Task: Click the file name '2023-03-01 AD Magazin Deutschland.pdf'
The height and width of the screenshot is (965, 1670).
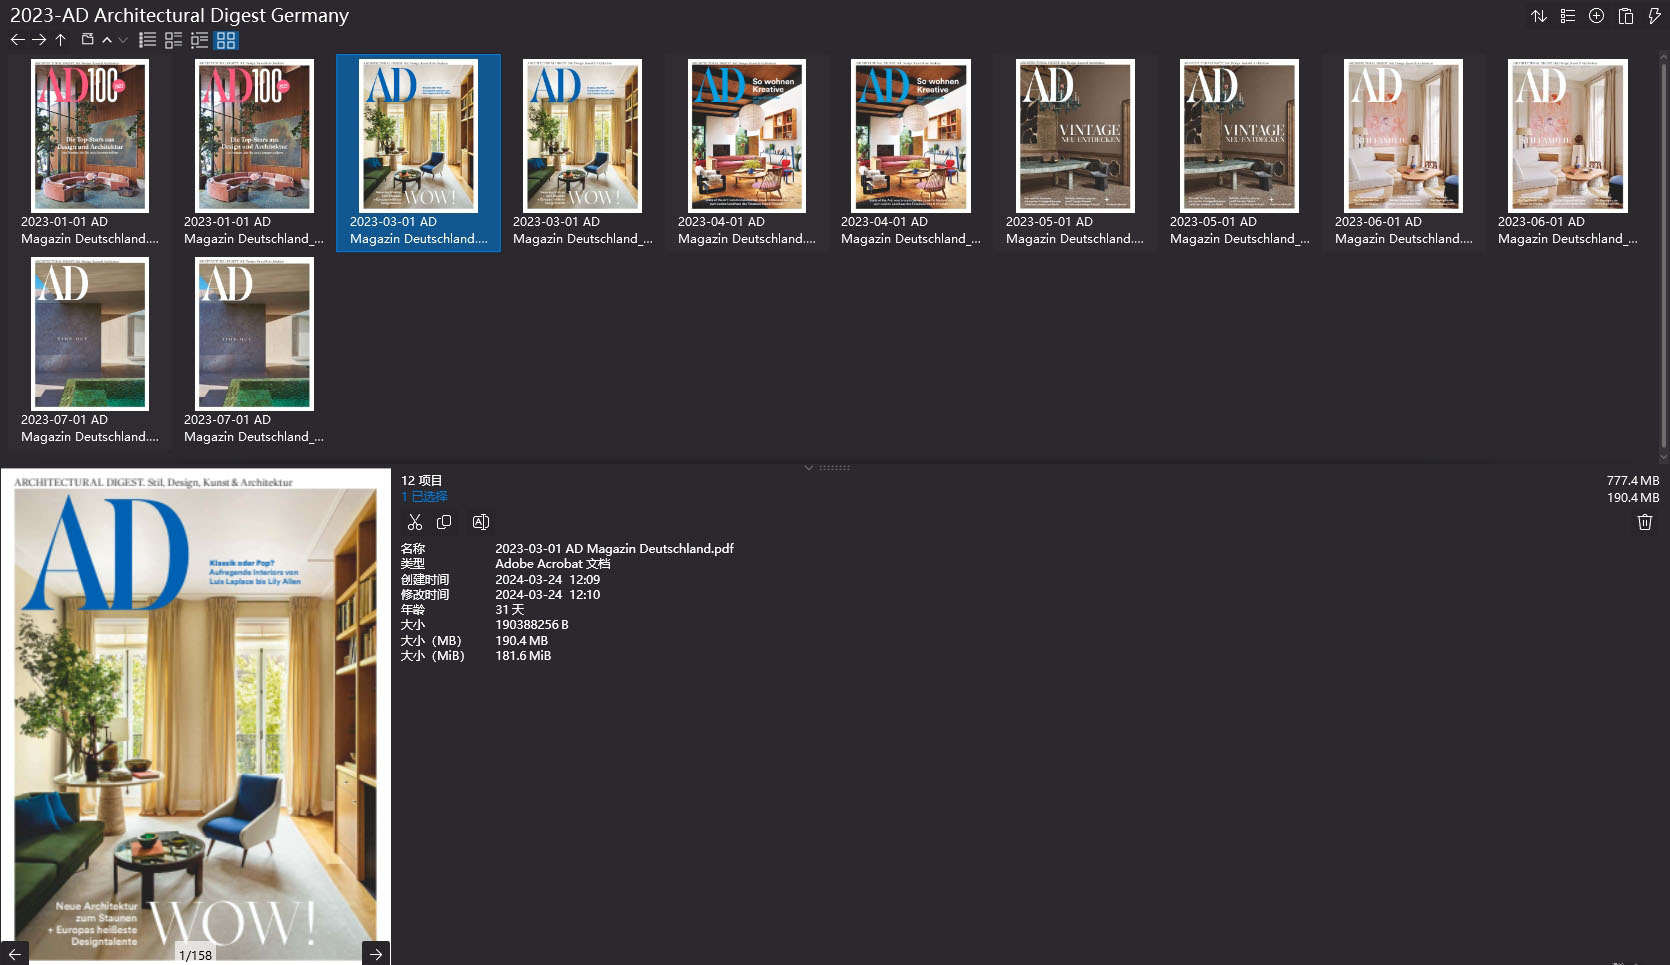Action: click(614, 549)
